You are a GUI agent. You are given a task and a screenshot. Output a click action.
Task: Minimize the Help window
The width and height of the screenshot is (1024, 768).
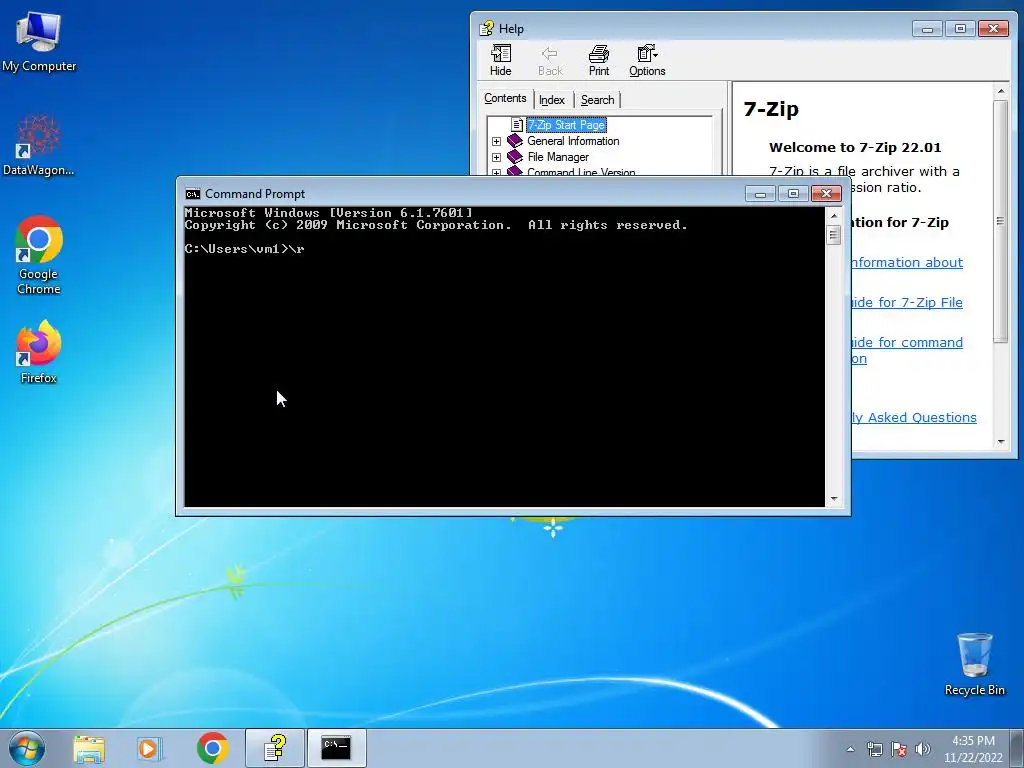point(927,29)
